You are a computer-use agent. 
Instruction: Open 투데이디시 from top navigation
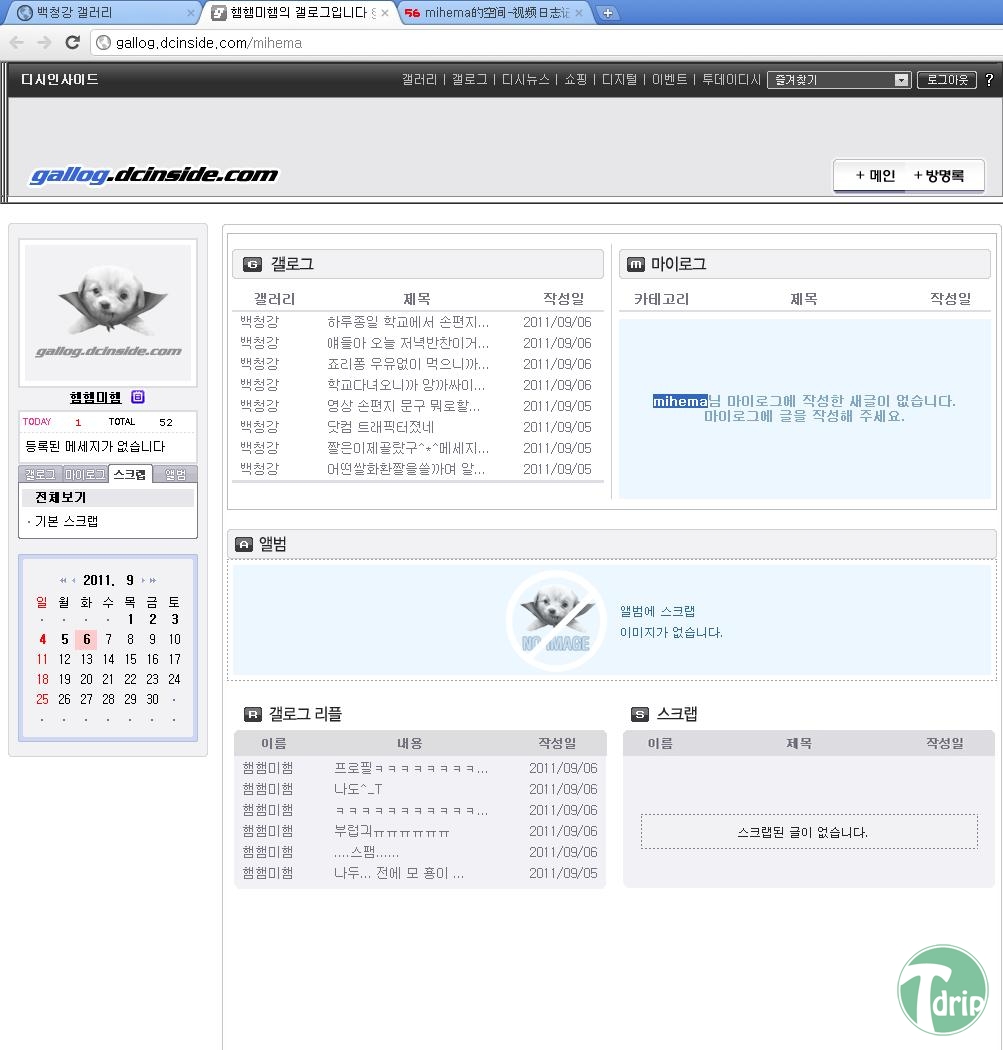[x=731, y=80]
